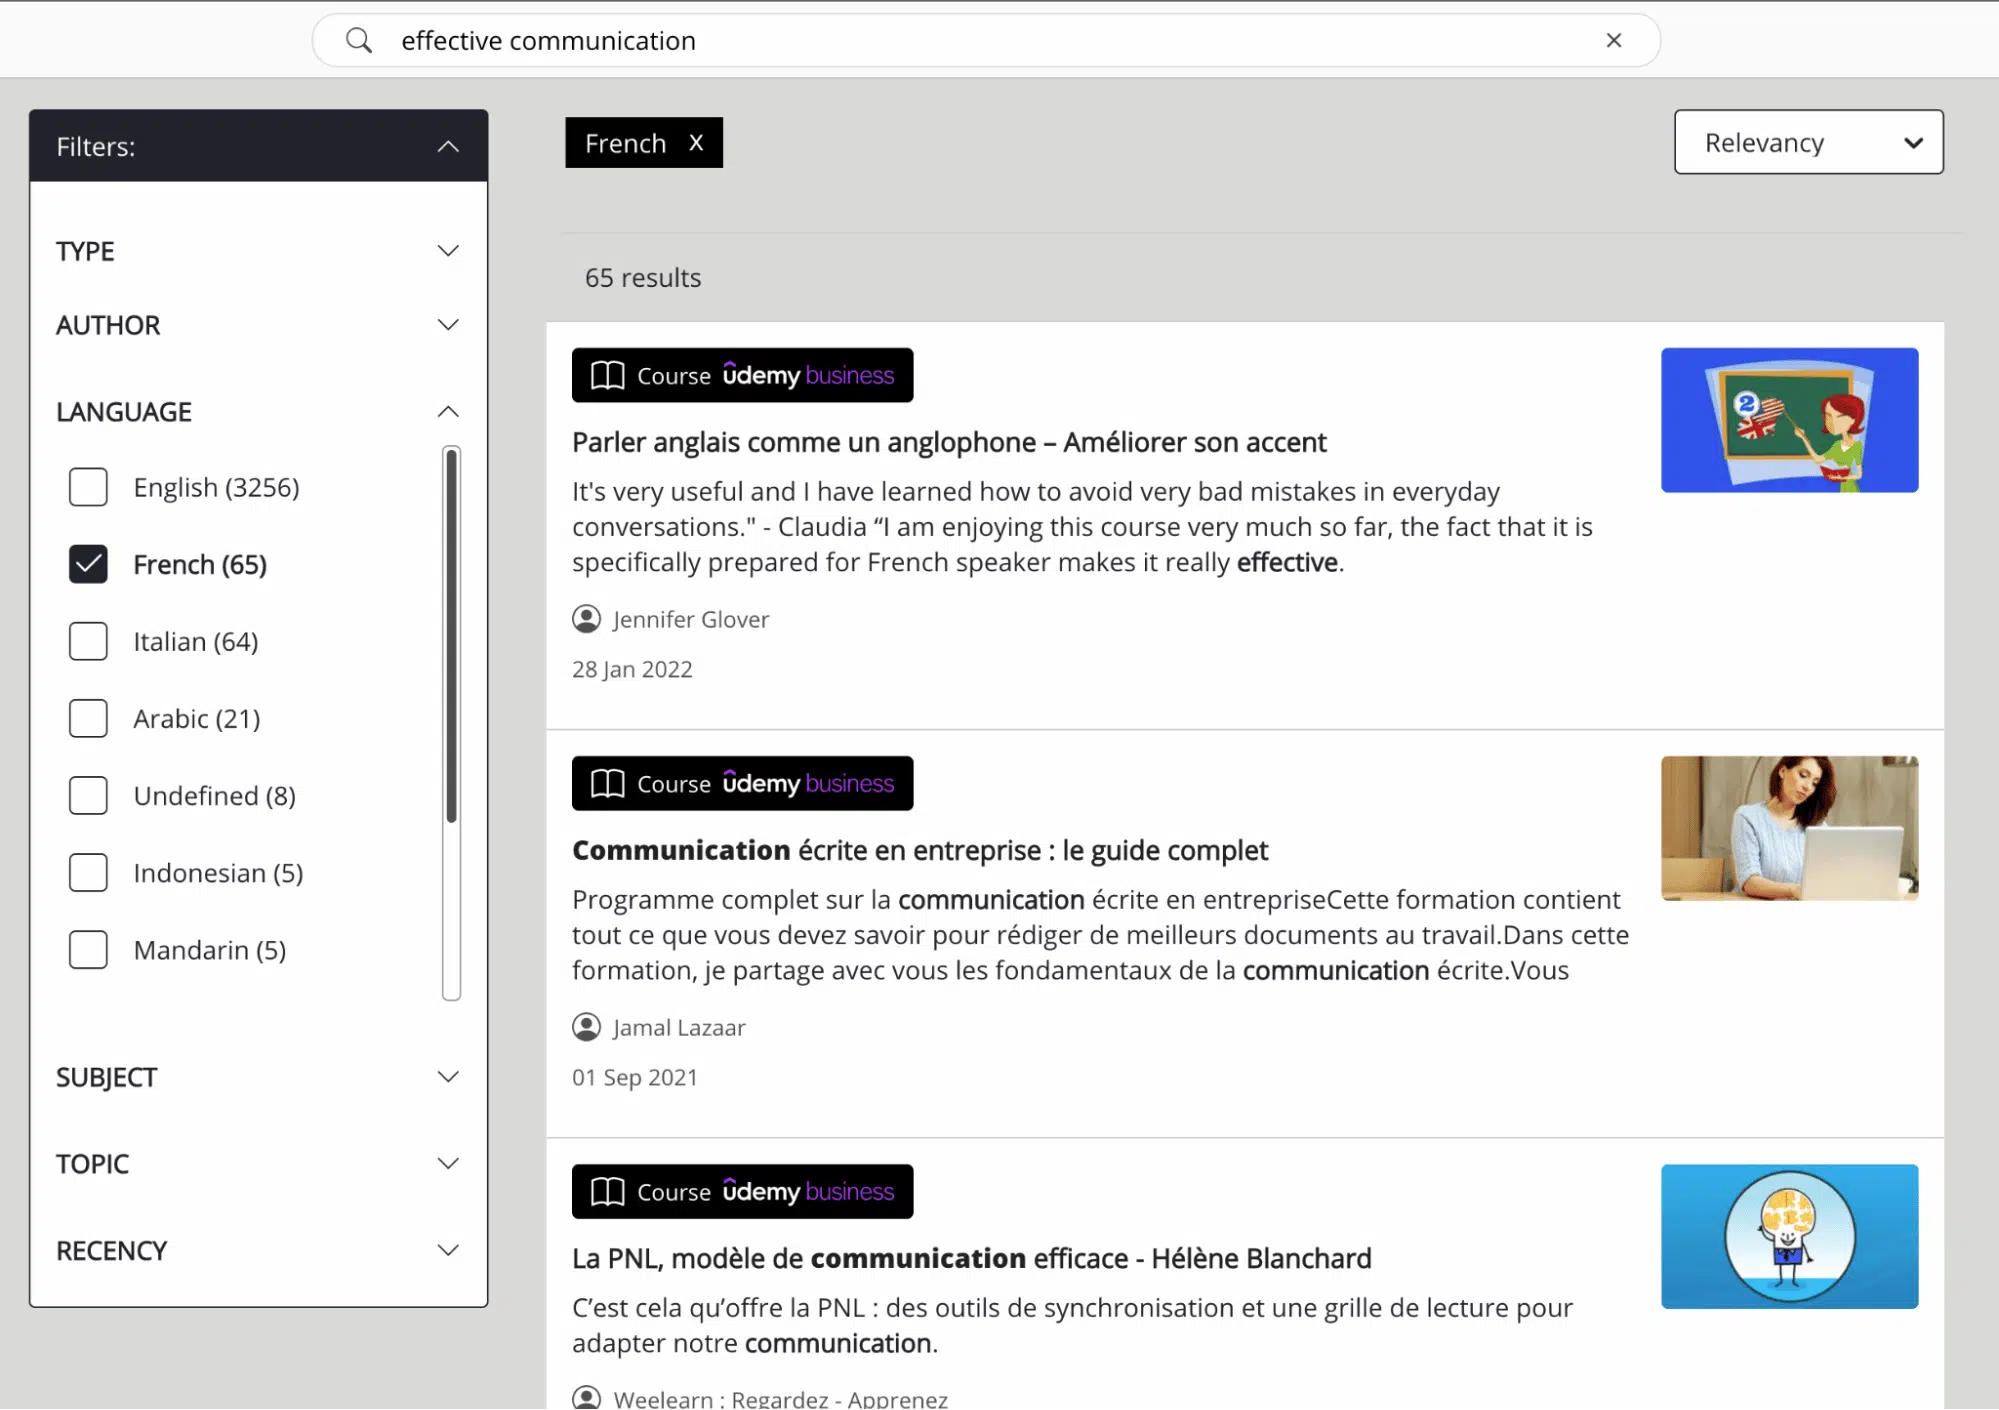
Task: Open the Relevancy sort dropdown
Action: click(1808, 142)
